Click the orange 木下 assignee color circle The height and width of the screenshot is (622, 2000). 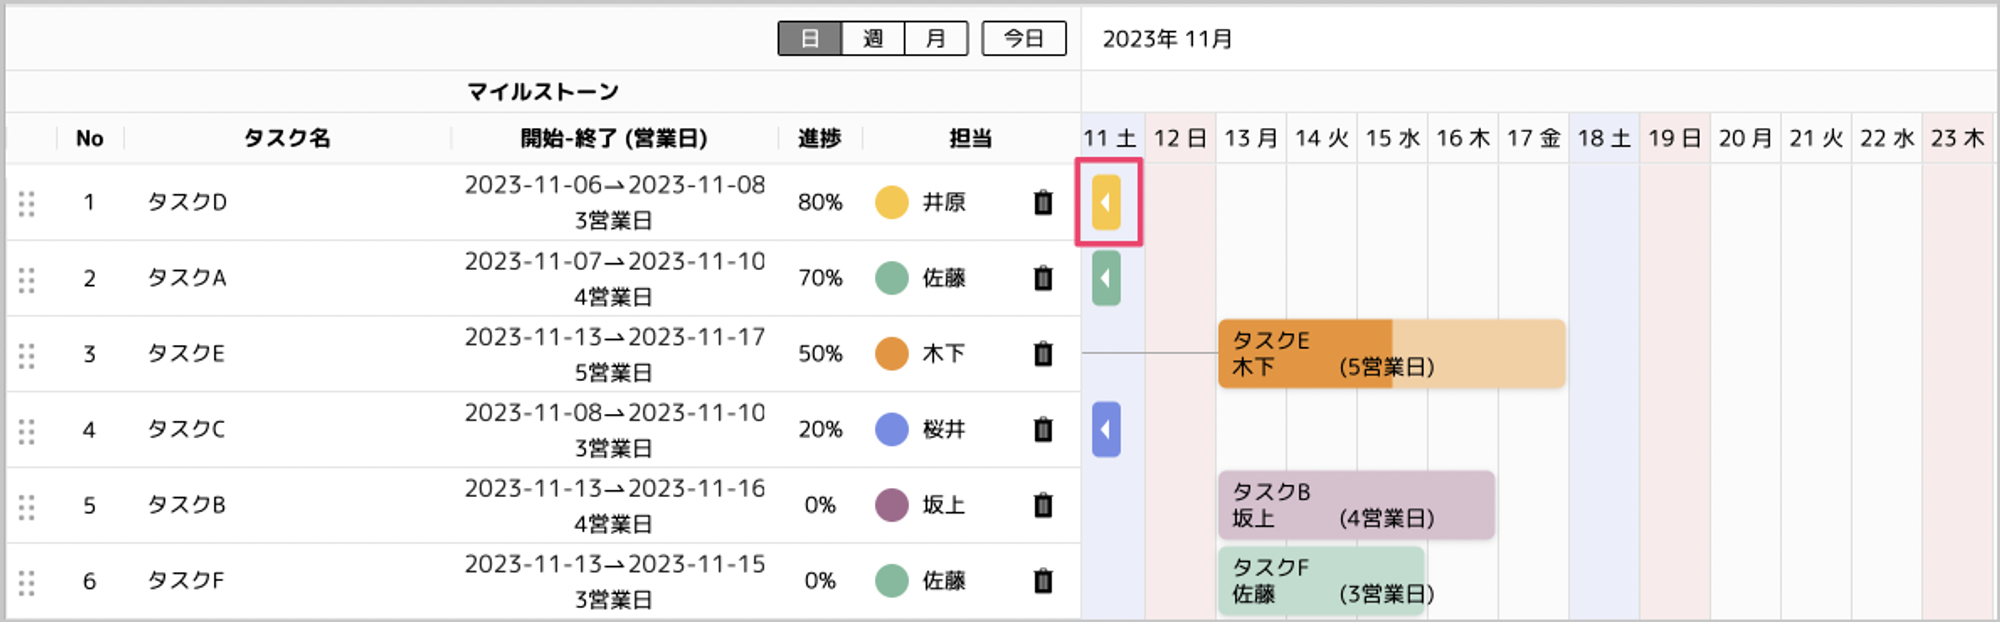[892, 354]
